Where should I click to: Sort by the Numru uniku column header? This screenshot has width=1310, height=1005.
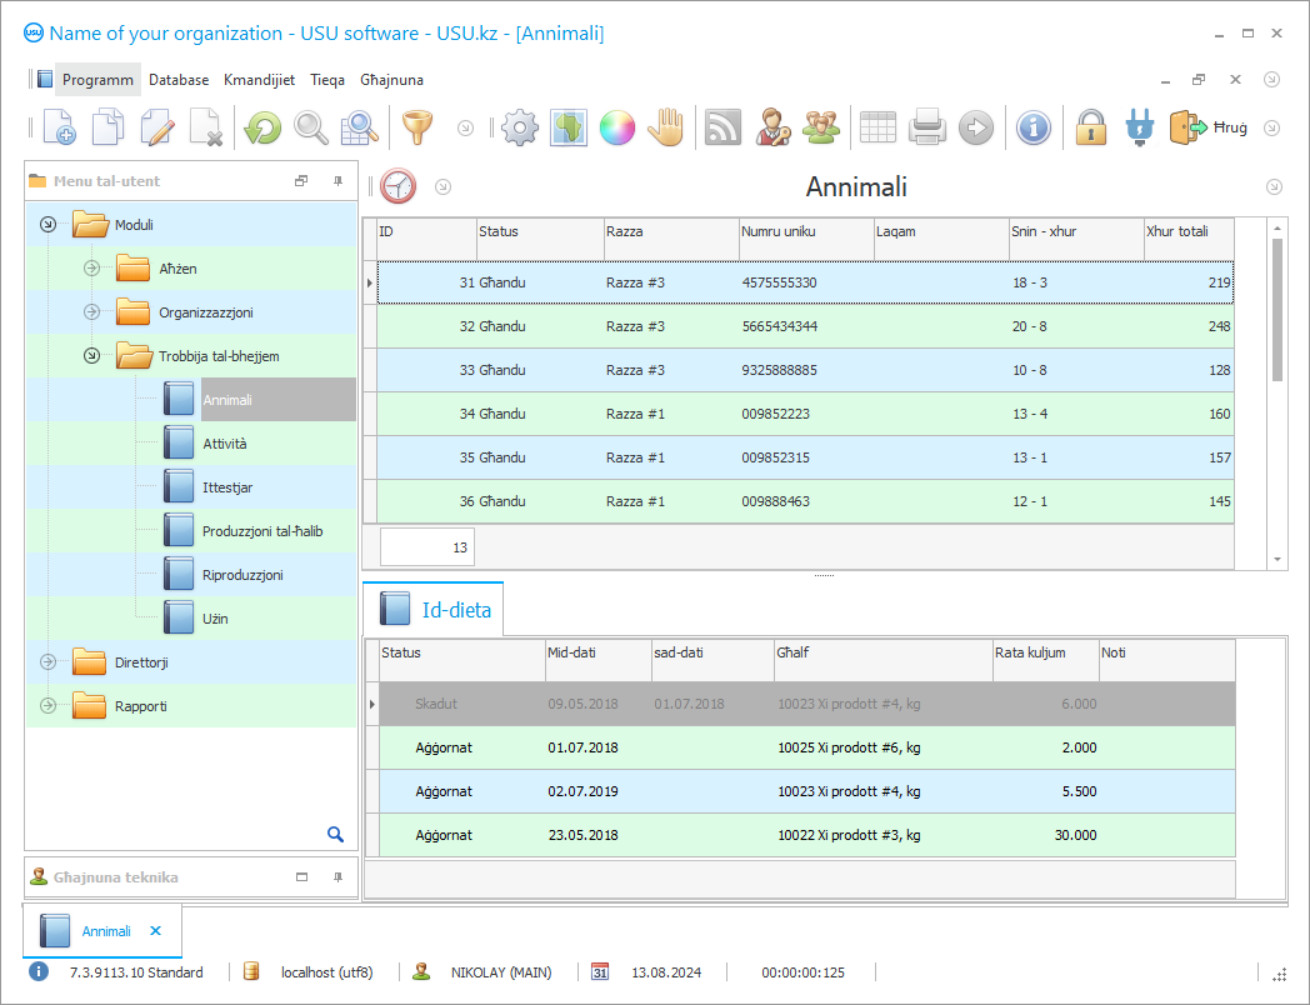[806, 239]
